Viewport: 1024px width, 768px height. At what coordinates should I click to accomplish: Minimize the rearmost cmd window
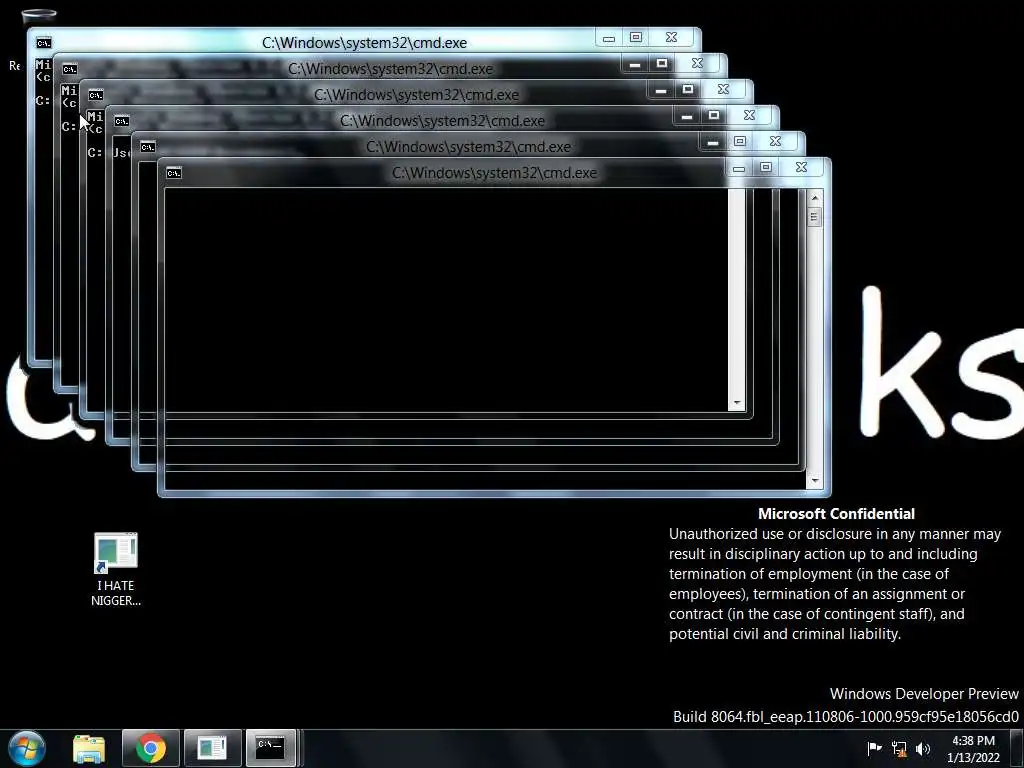(609, 38)
